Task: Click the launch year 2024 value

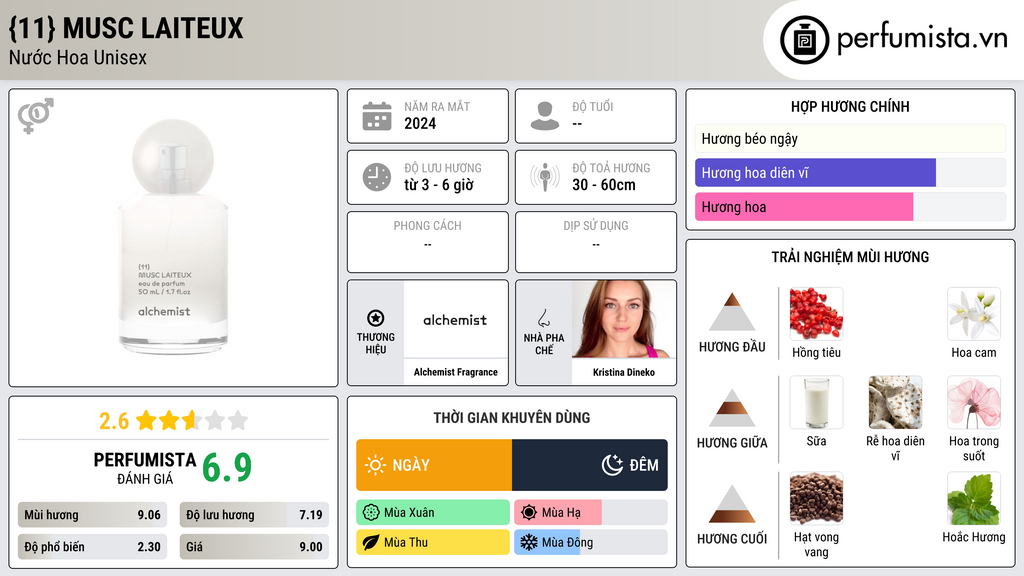Action: pos(420,123)
